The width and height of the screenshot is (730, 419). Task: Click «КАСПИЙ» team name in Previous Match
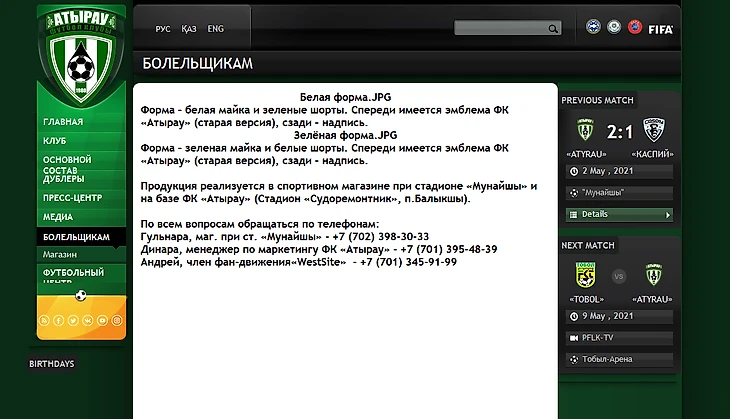pyautogui.click(x=653, y=154)
